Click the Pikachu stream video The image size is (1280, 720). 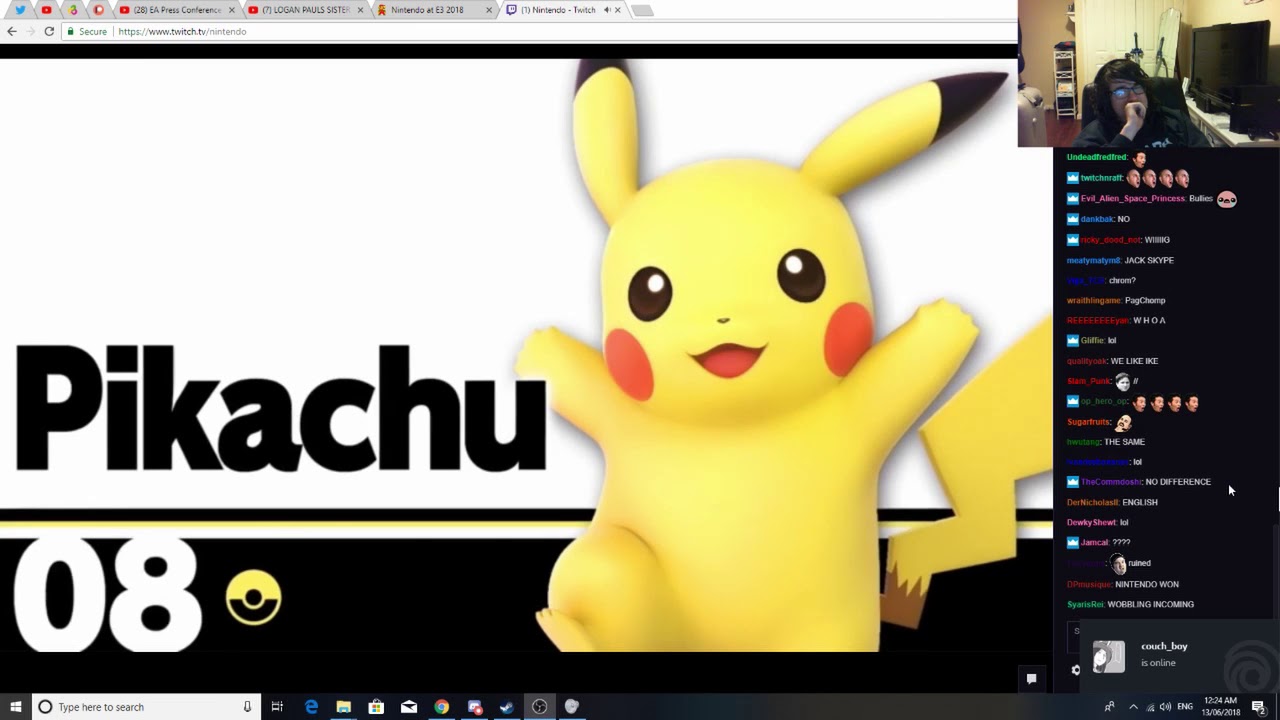click(526, 355)
